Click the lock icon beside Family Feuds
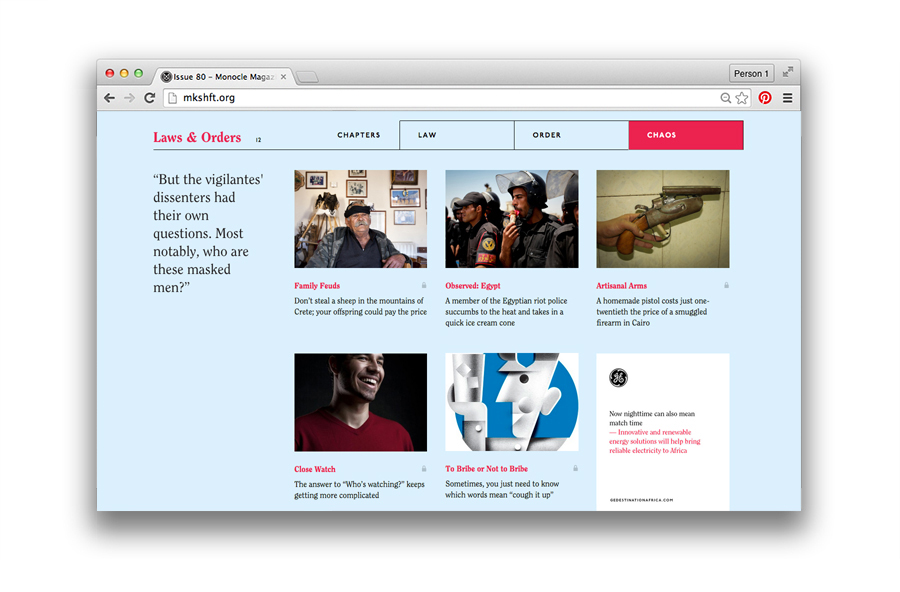 424,285
